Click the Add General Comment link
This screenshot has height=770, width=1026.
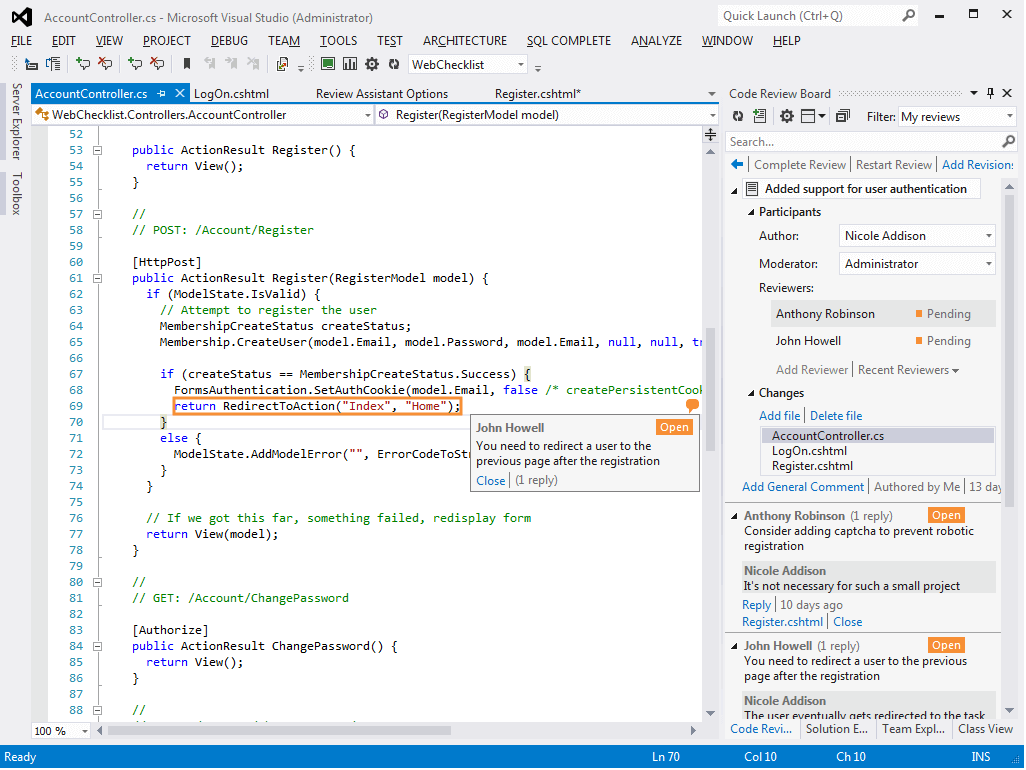(x=803, y=487)
